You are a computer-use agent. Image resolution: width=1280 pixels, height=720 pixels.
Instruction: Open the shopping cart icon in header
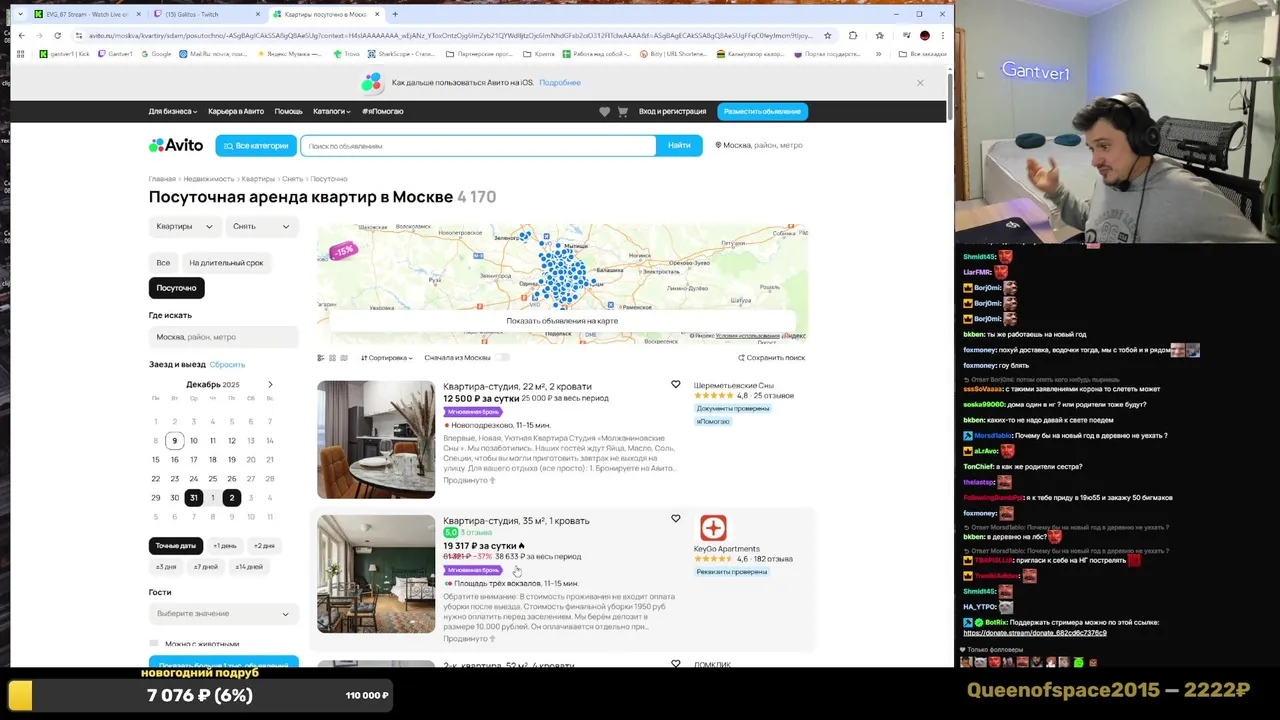click(x=622, y=111)
